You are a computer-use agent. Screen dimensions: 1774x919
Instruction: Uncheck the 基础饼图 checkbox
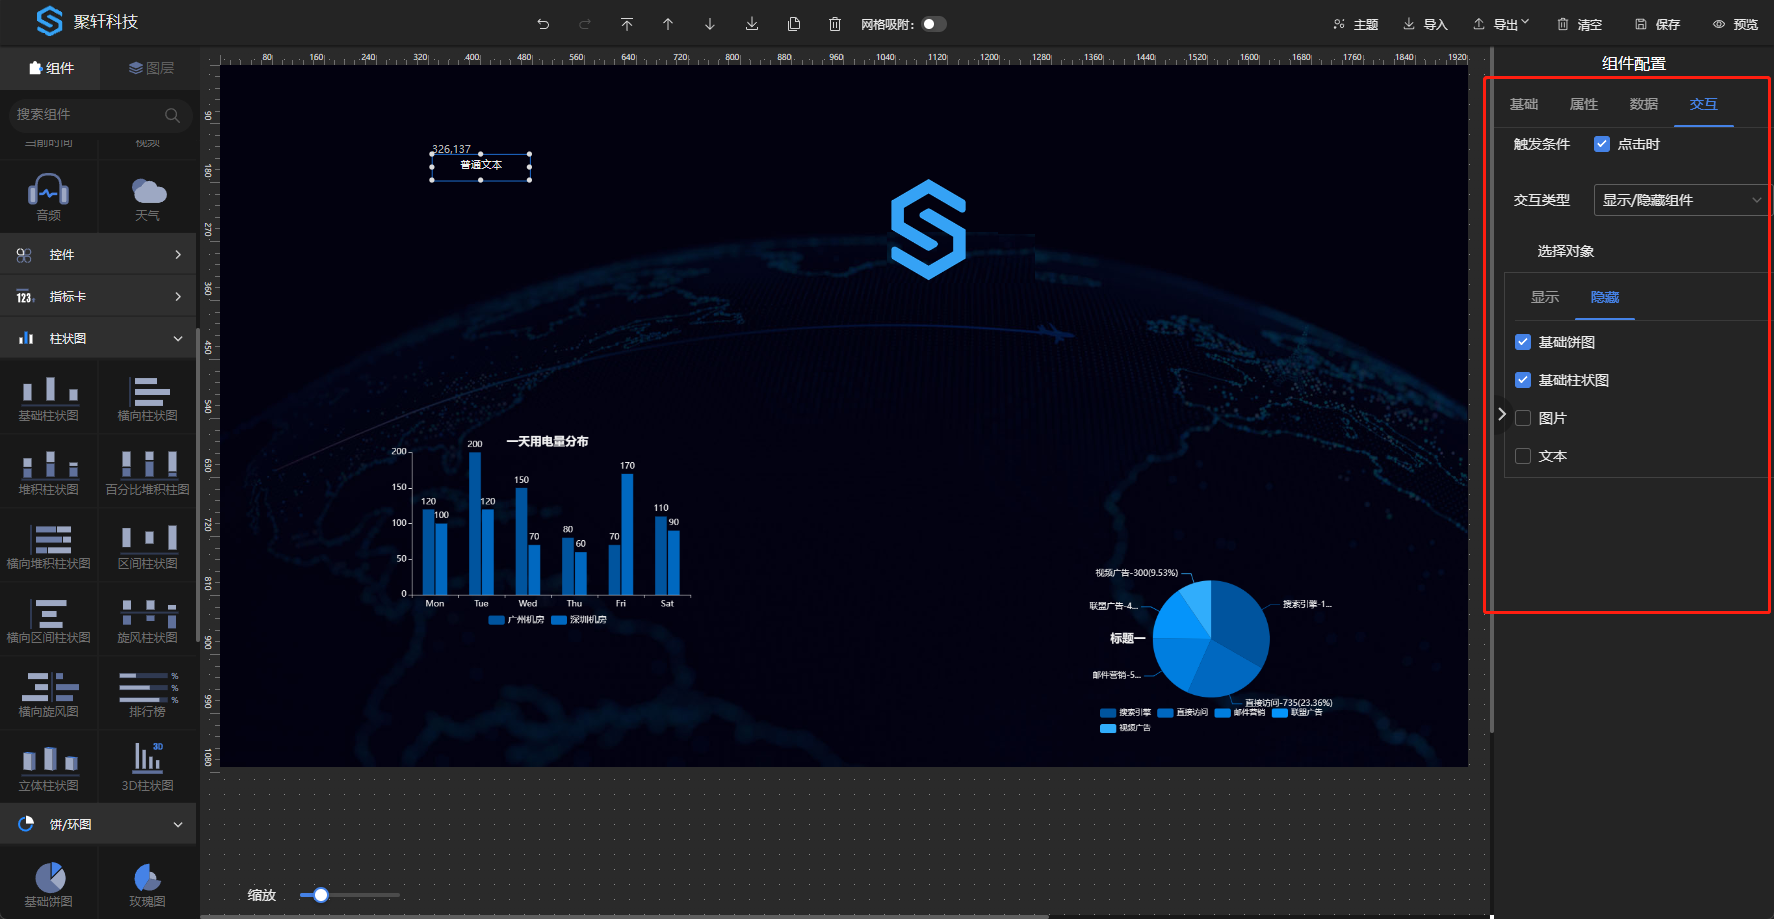[x=1523, y=342]
